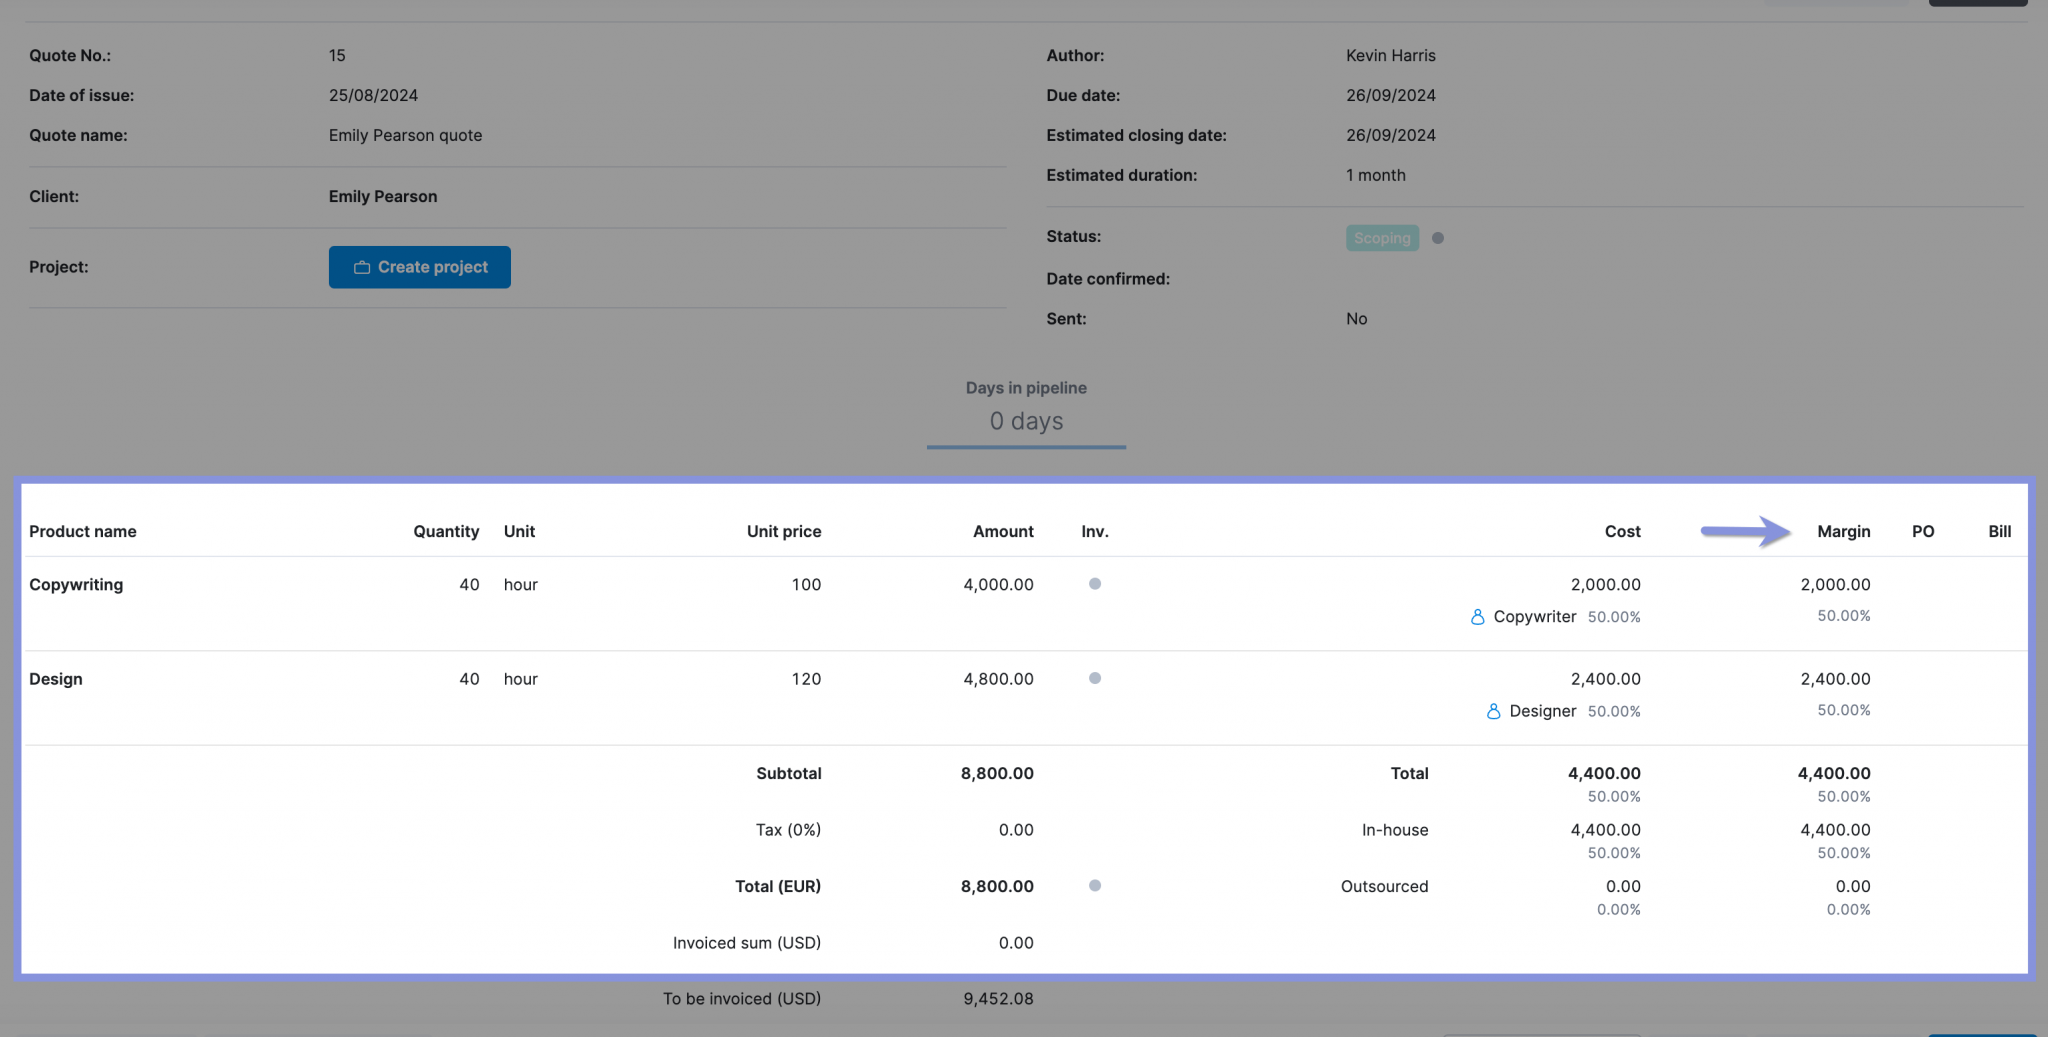Open the Scoping status dropdown
2048x1037 pixels.
[1381, 238]
